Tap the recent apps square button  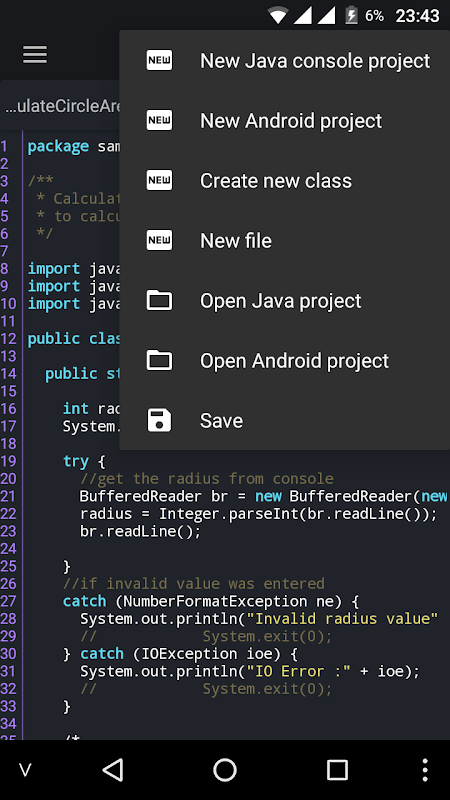coord(337,769)
